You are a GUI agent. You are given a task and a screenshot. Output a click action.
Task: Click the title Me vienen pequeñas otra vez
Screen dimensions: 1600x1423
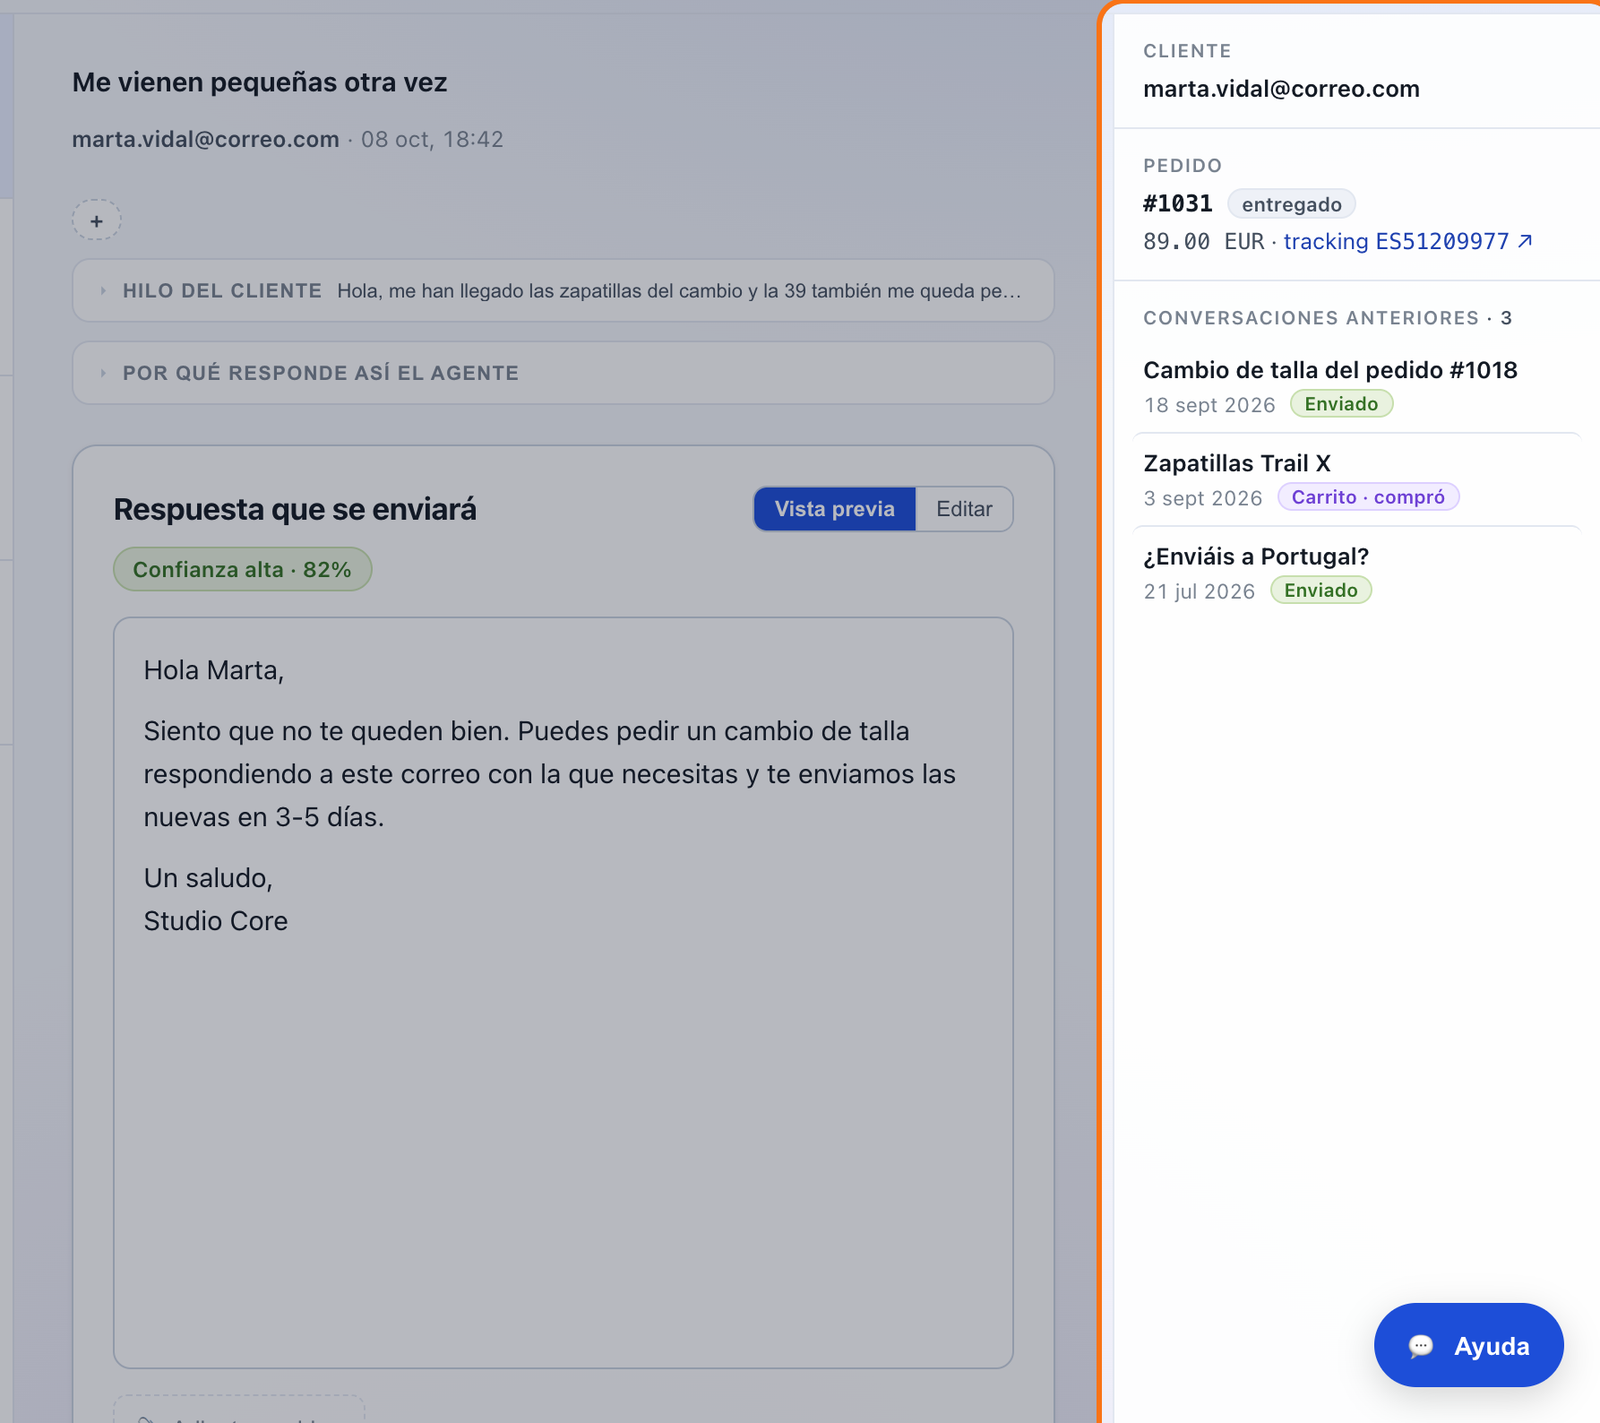click(x=259, y=82)
